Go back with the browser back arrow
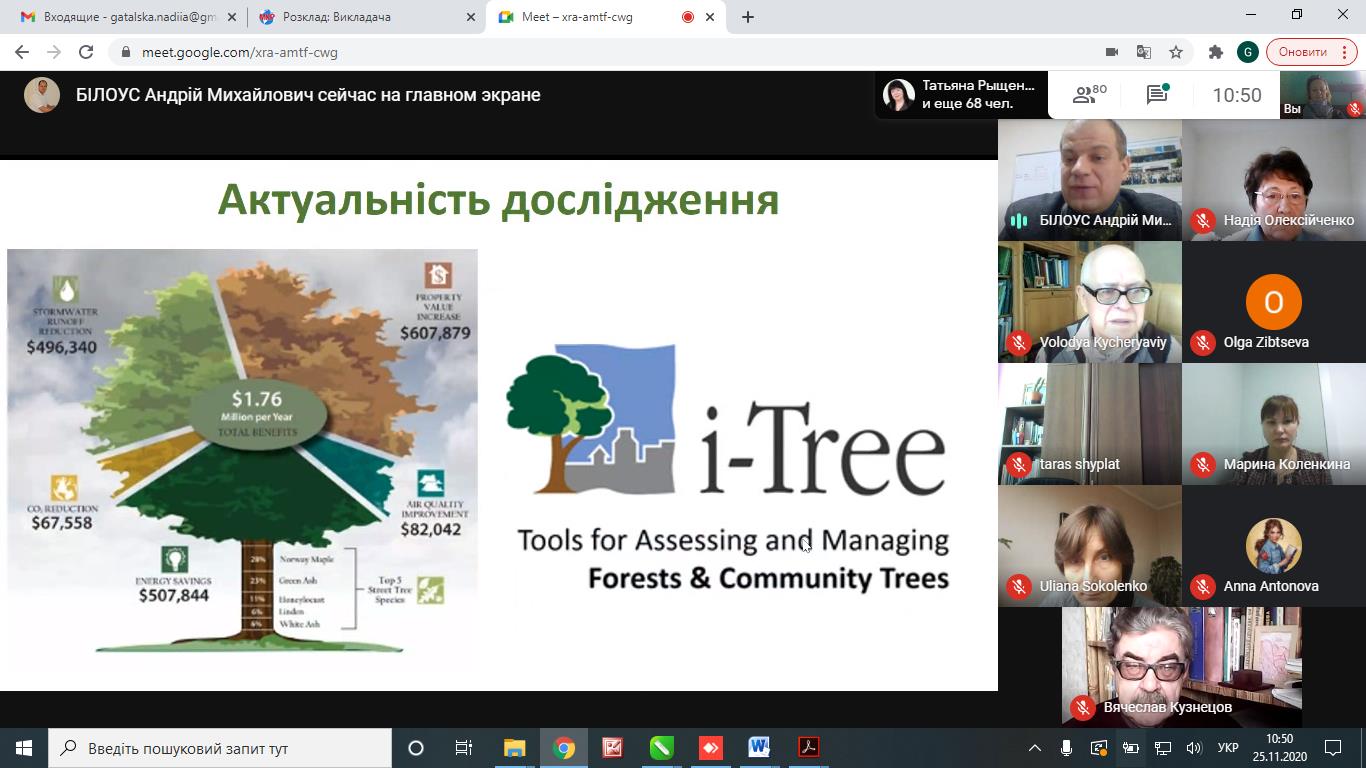 pos(22,52)
